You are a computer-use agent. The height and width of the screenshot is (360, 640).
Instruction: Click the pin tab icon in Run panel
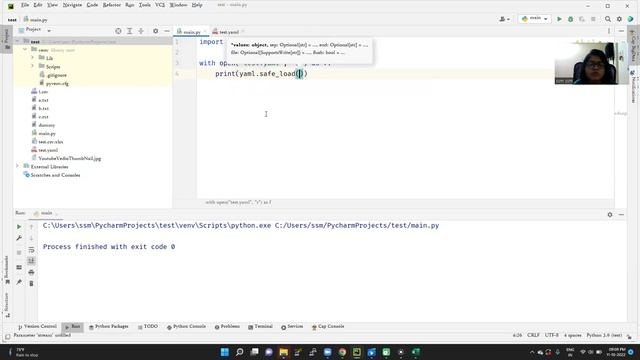[19, 282]
